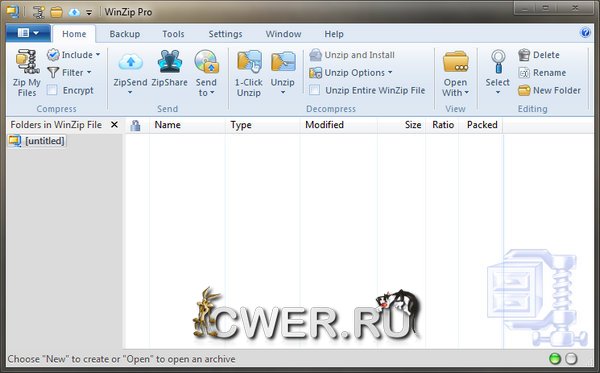The image size is (600, 373).
Task: Click the Rename icon
Action: click(524, 73)
